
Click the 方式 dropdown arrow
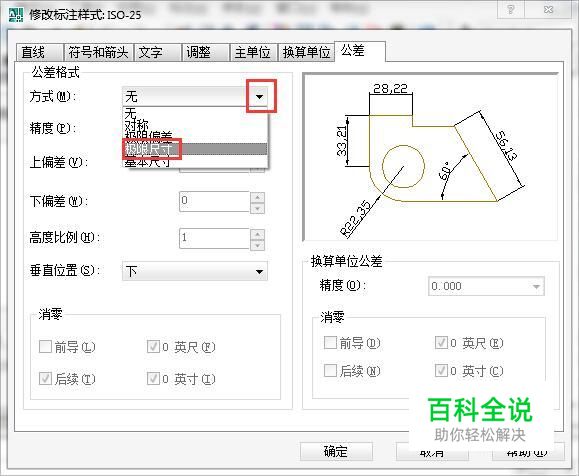tap(260, 97)
